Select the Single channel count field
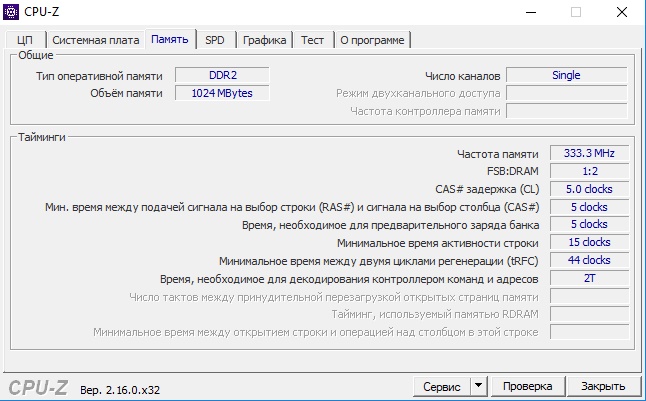Viewport: 646px width, 401px height. [x=566, y=75]
